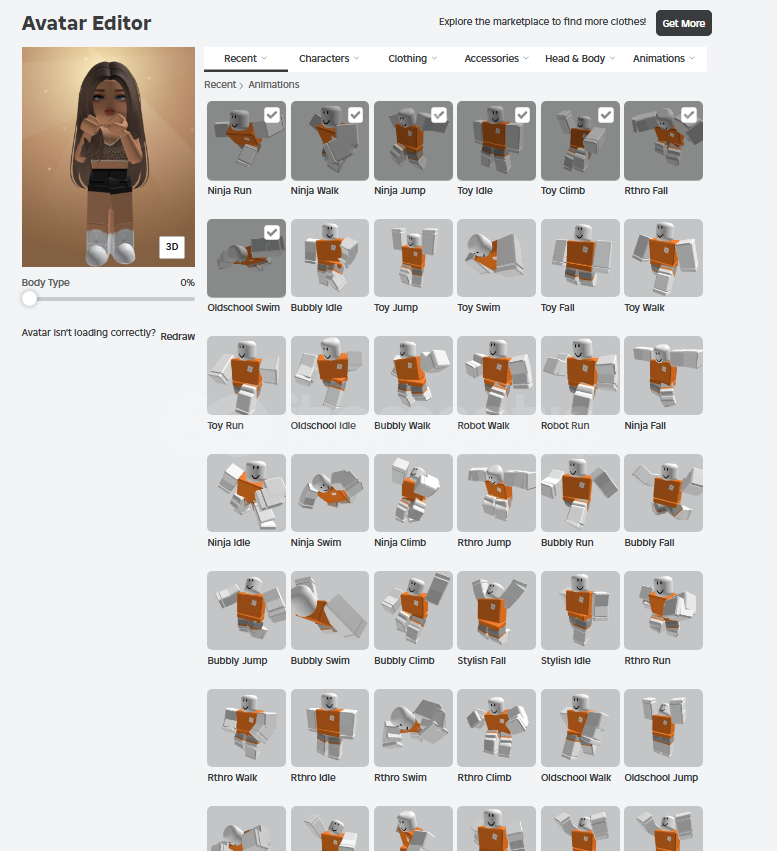Equip the Stylish Fall animation
This screenshot has height=851, width=777.
[496, 610]
